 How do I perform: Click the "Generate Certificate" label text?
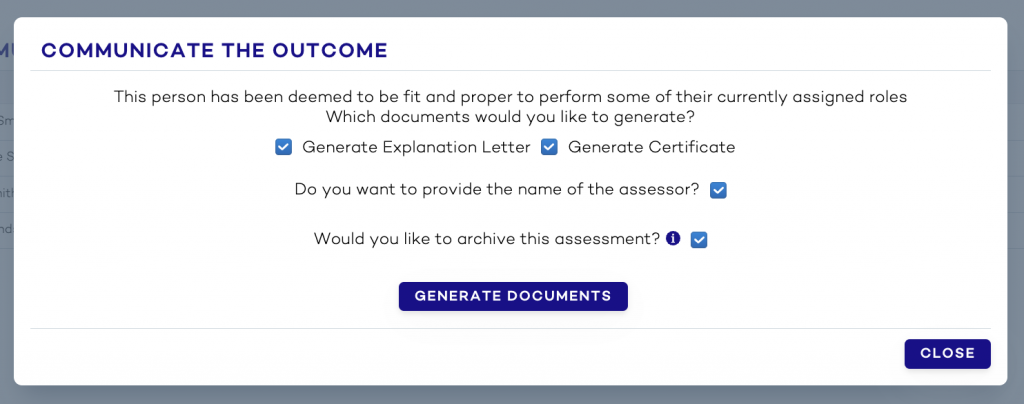pyautogui.click(x=652, y=148)
